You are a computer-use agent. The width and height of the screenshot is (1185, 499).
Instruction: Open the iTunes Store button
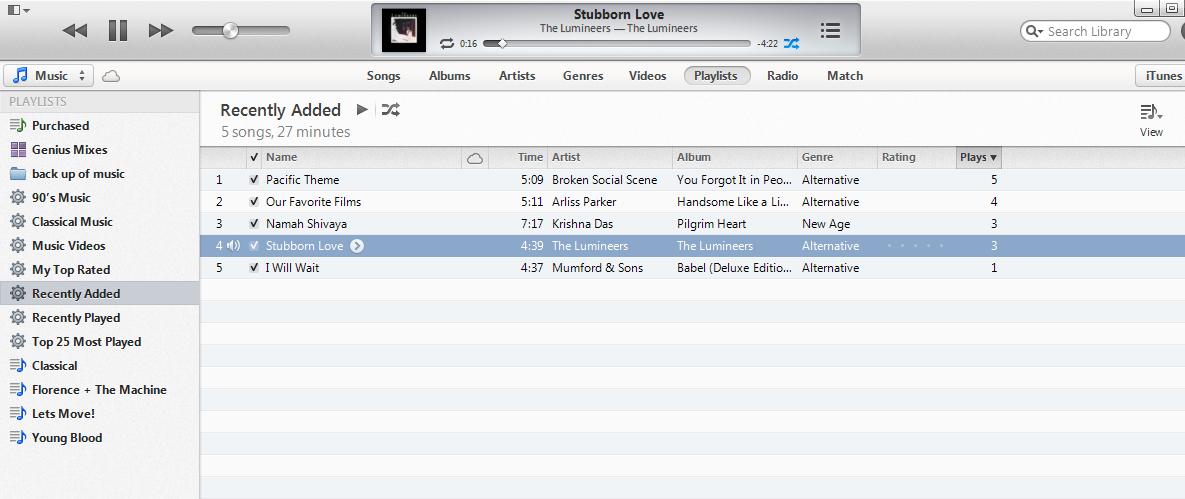[x=1162, y=76]
